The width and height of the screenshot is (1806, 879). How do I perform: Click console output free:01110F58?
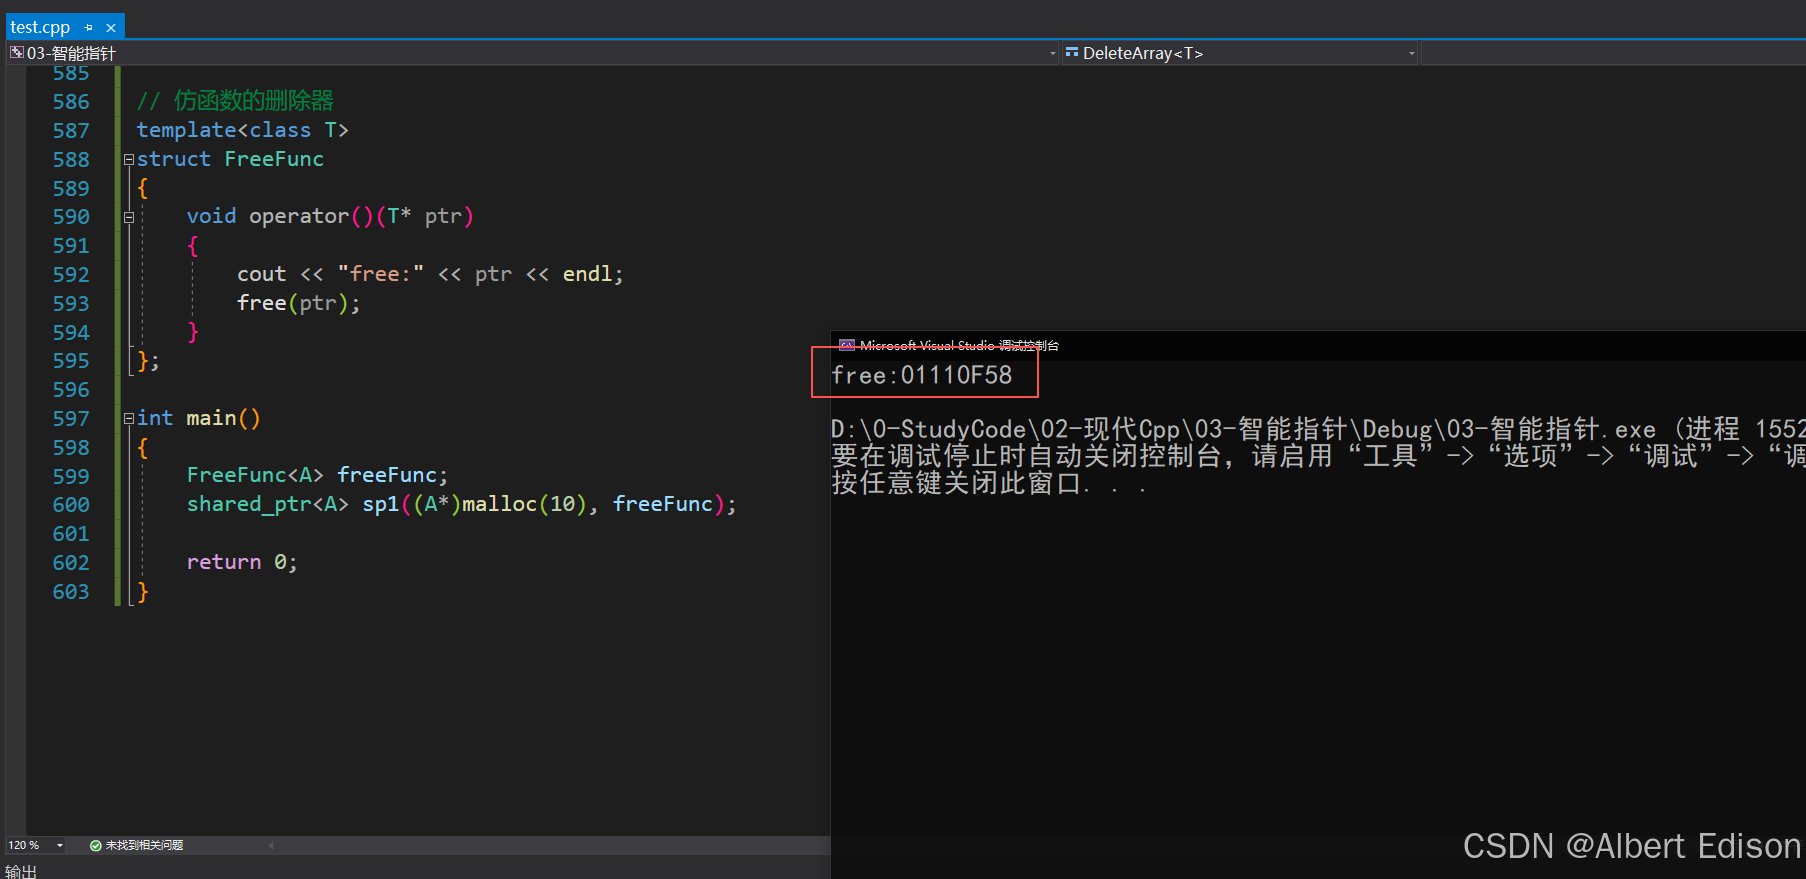click(x=921, y=375)
